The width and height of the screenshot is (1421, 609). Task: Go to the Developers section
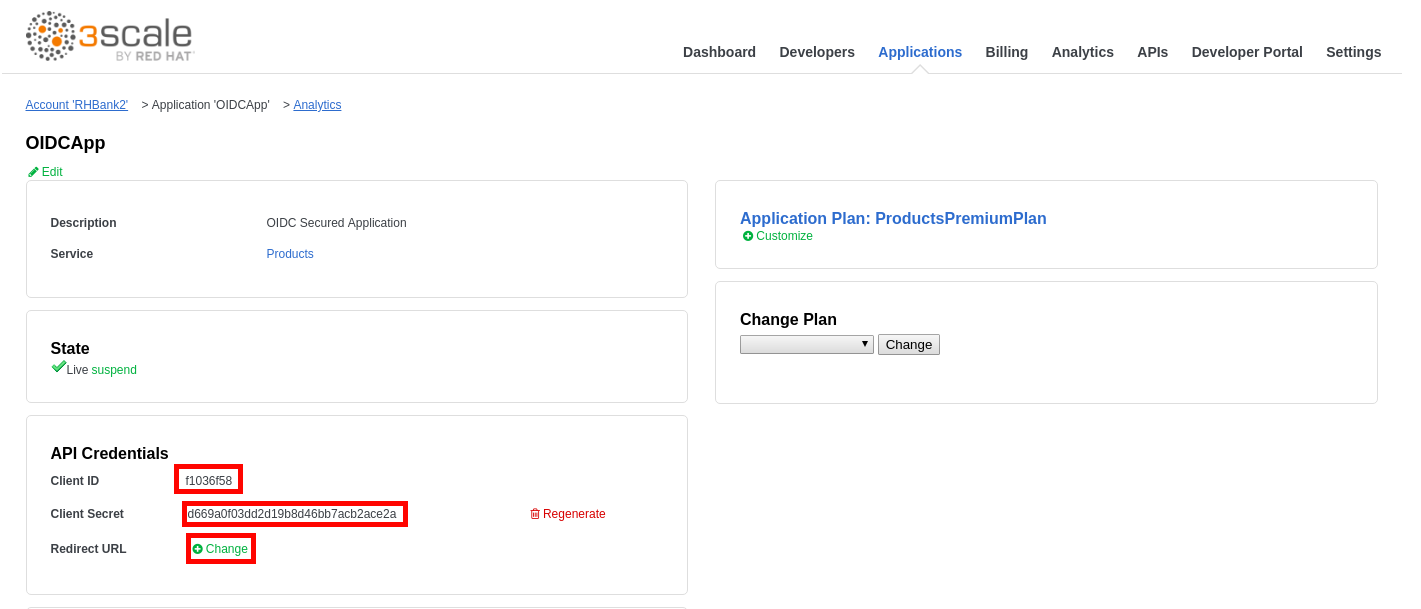point(816,52)
